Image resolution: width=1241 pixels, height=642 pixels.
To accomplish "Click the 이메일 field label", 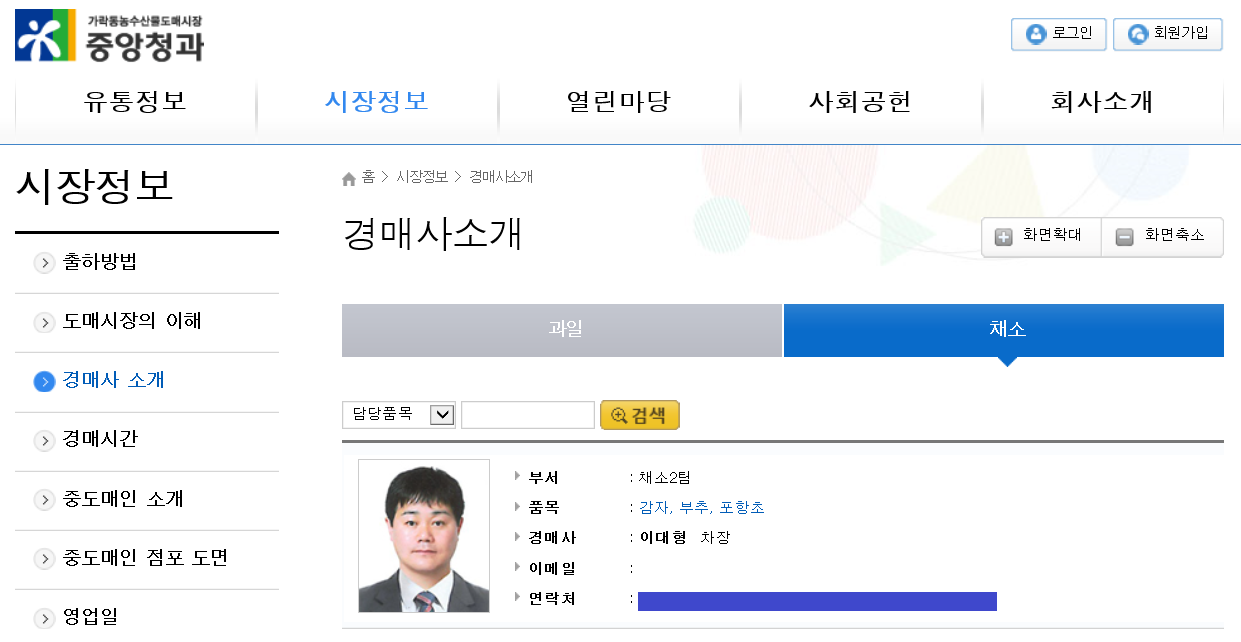I will pos(552,569).
